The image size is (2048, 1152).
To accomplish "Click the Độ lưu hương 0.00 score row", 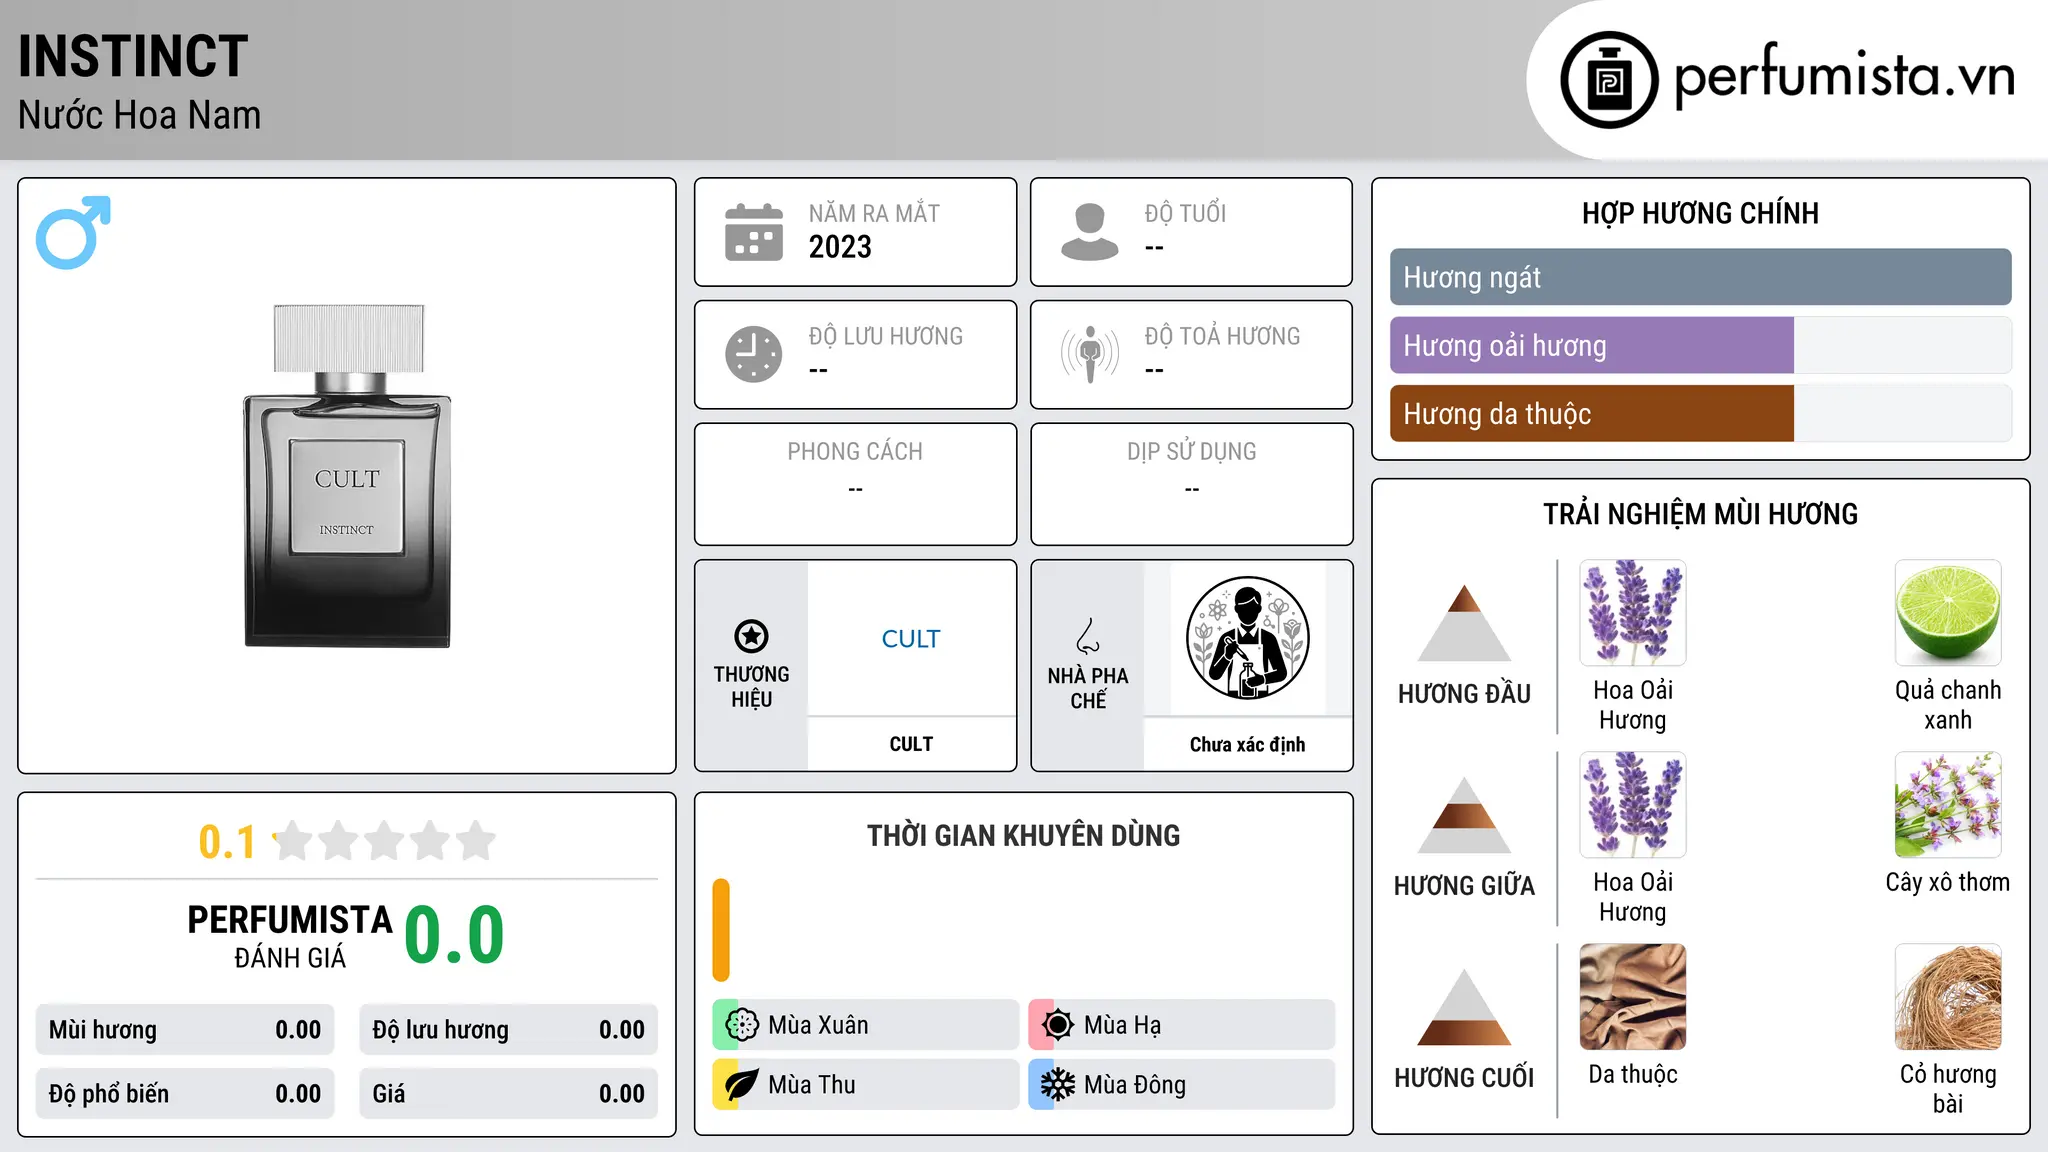I will pos(508,1030).
